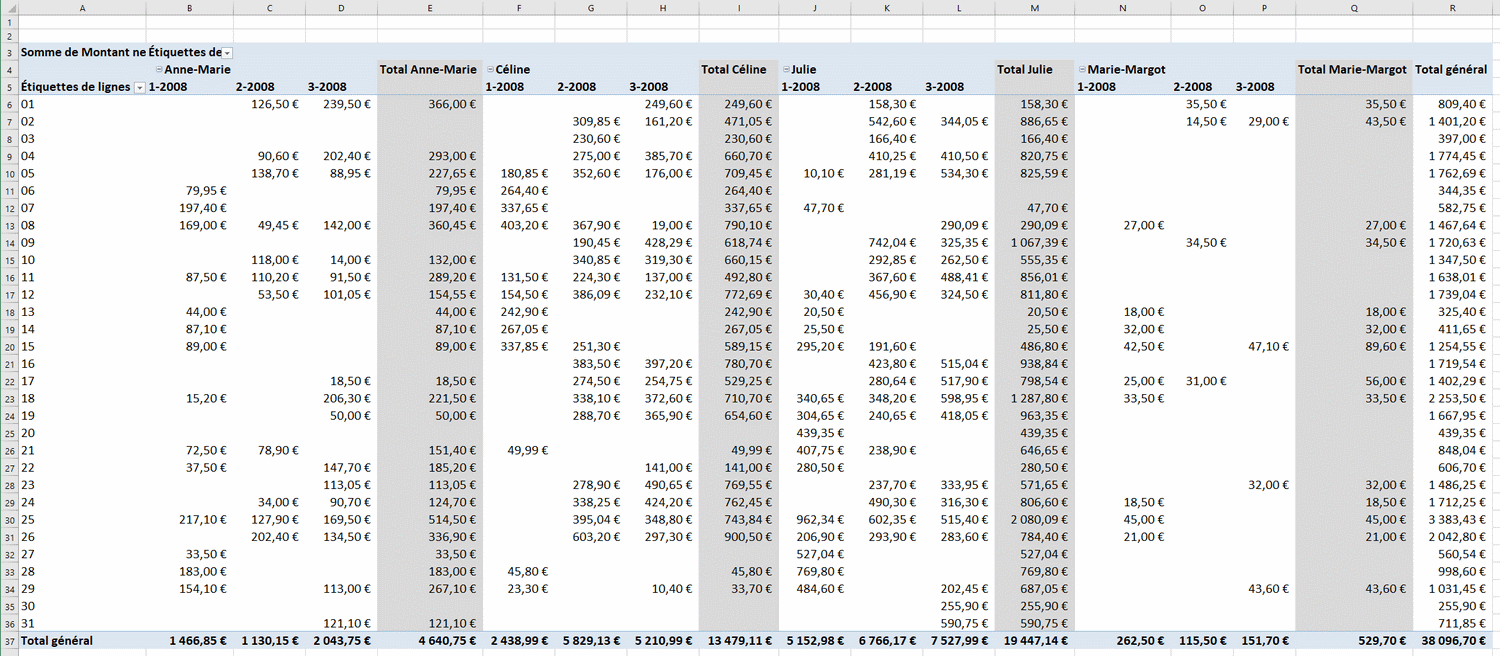Collapse the Marie-Margot column group
The image size is (1500, 656).
[x=1082, y=70]
